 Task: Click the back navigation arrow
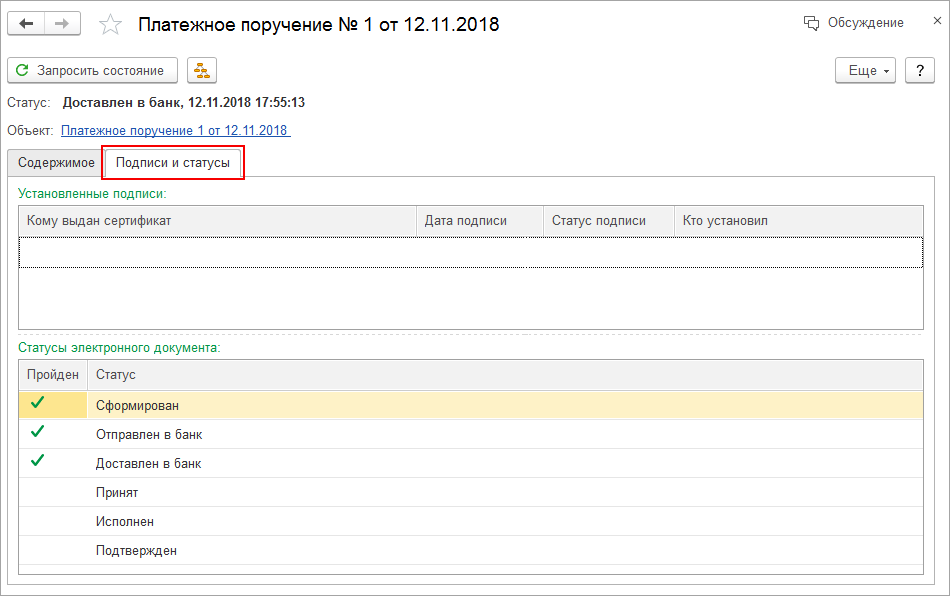(26, 24)
